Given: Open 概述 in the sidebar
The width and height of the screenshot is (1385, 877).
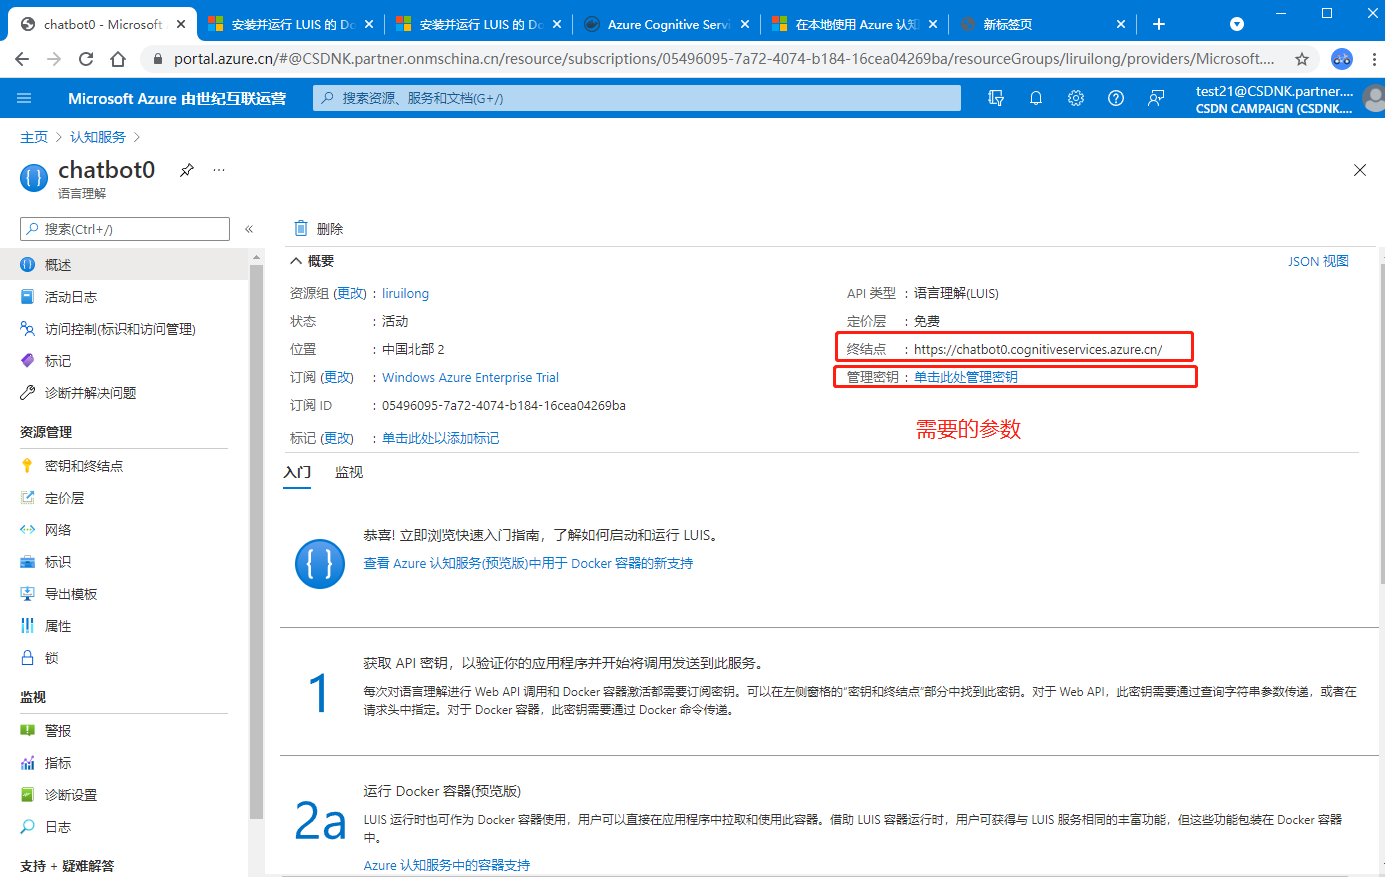Looking at the screenshot, I should click(124, 265).
